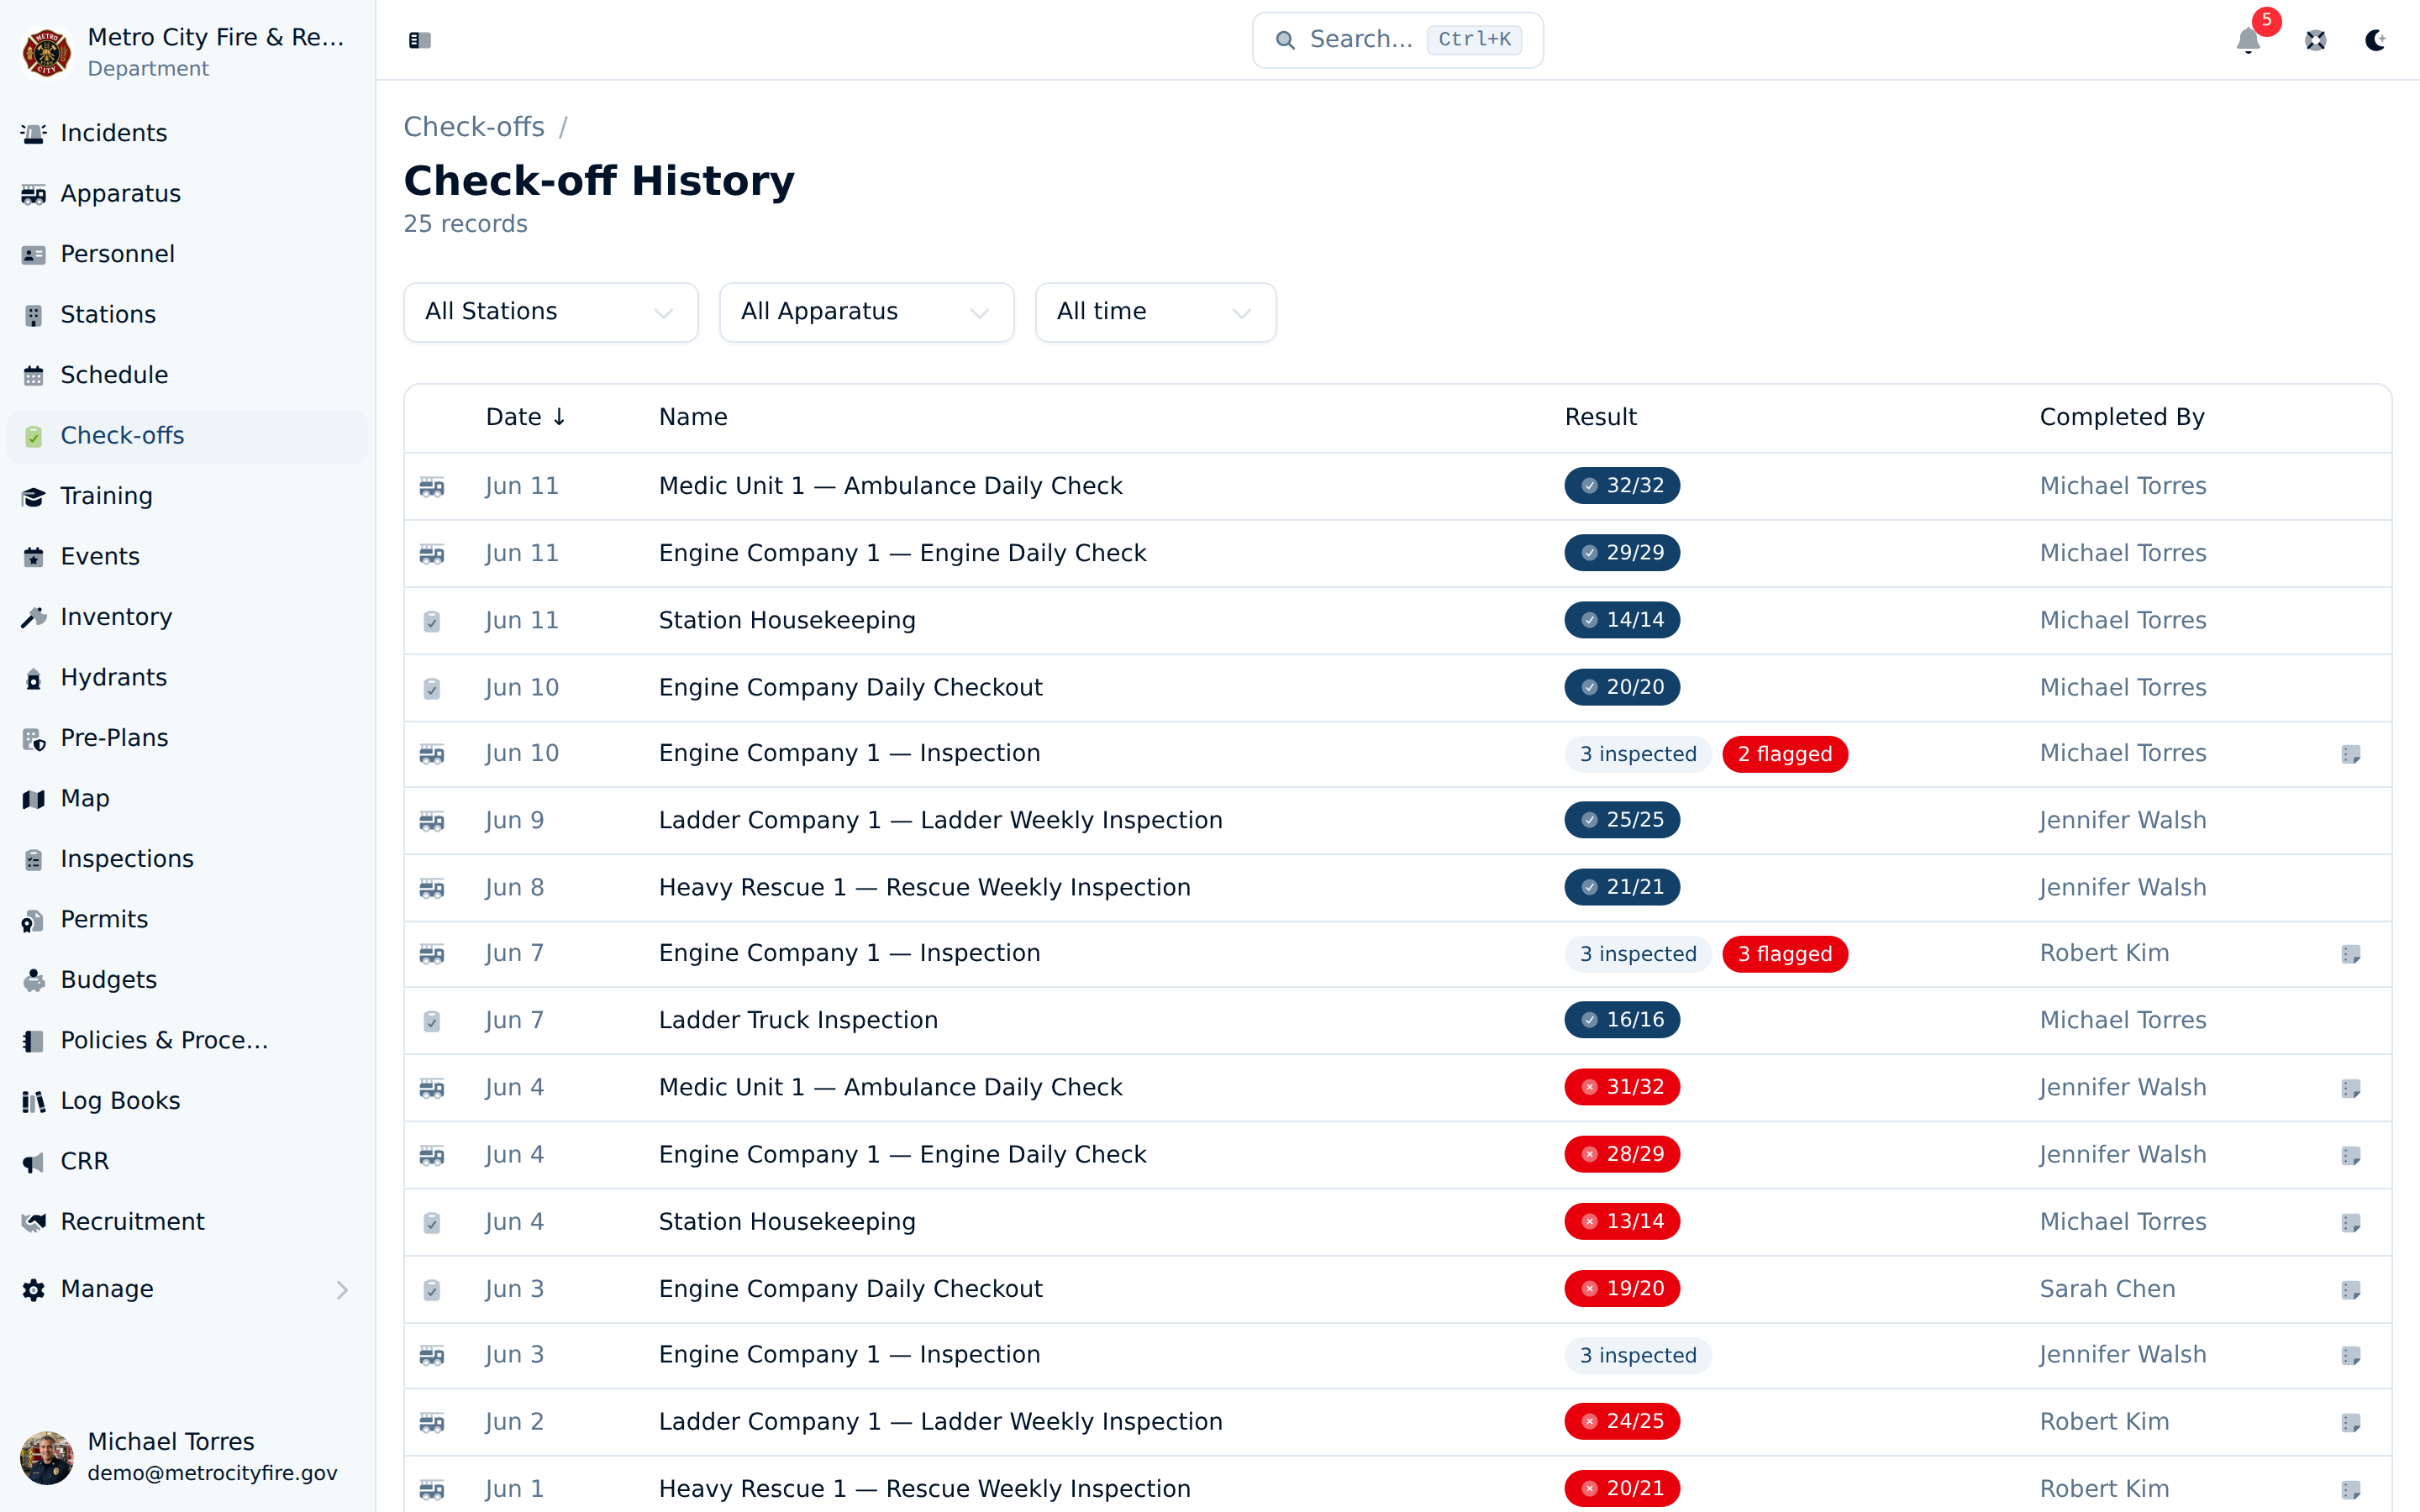Click the 3 flagged badge
Image resolution: width=2420 pixels, height=1512 pixels.
[1784, 954]
